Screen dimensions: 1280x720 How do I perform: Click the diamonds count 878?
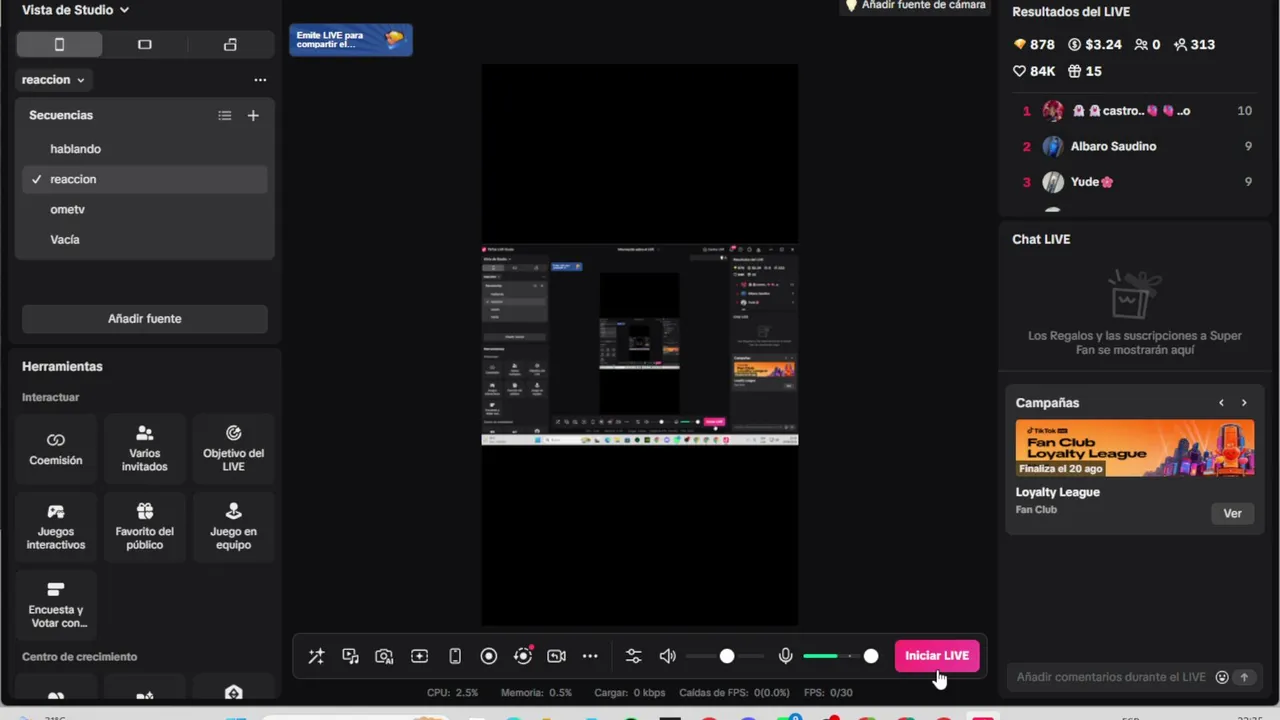pyautogui.click(x=1034, y=45)
